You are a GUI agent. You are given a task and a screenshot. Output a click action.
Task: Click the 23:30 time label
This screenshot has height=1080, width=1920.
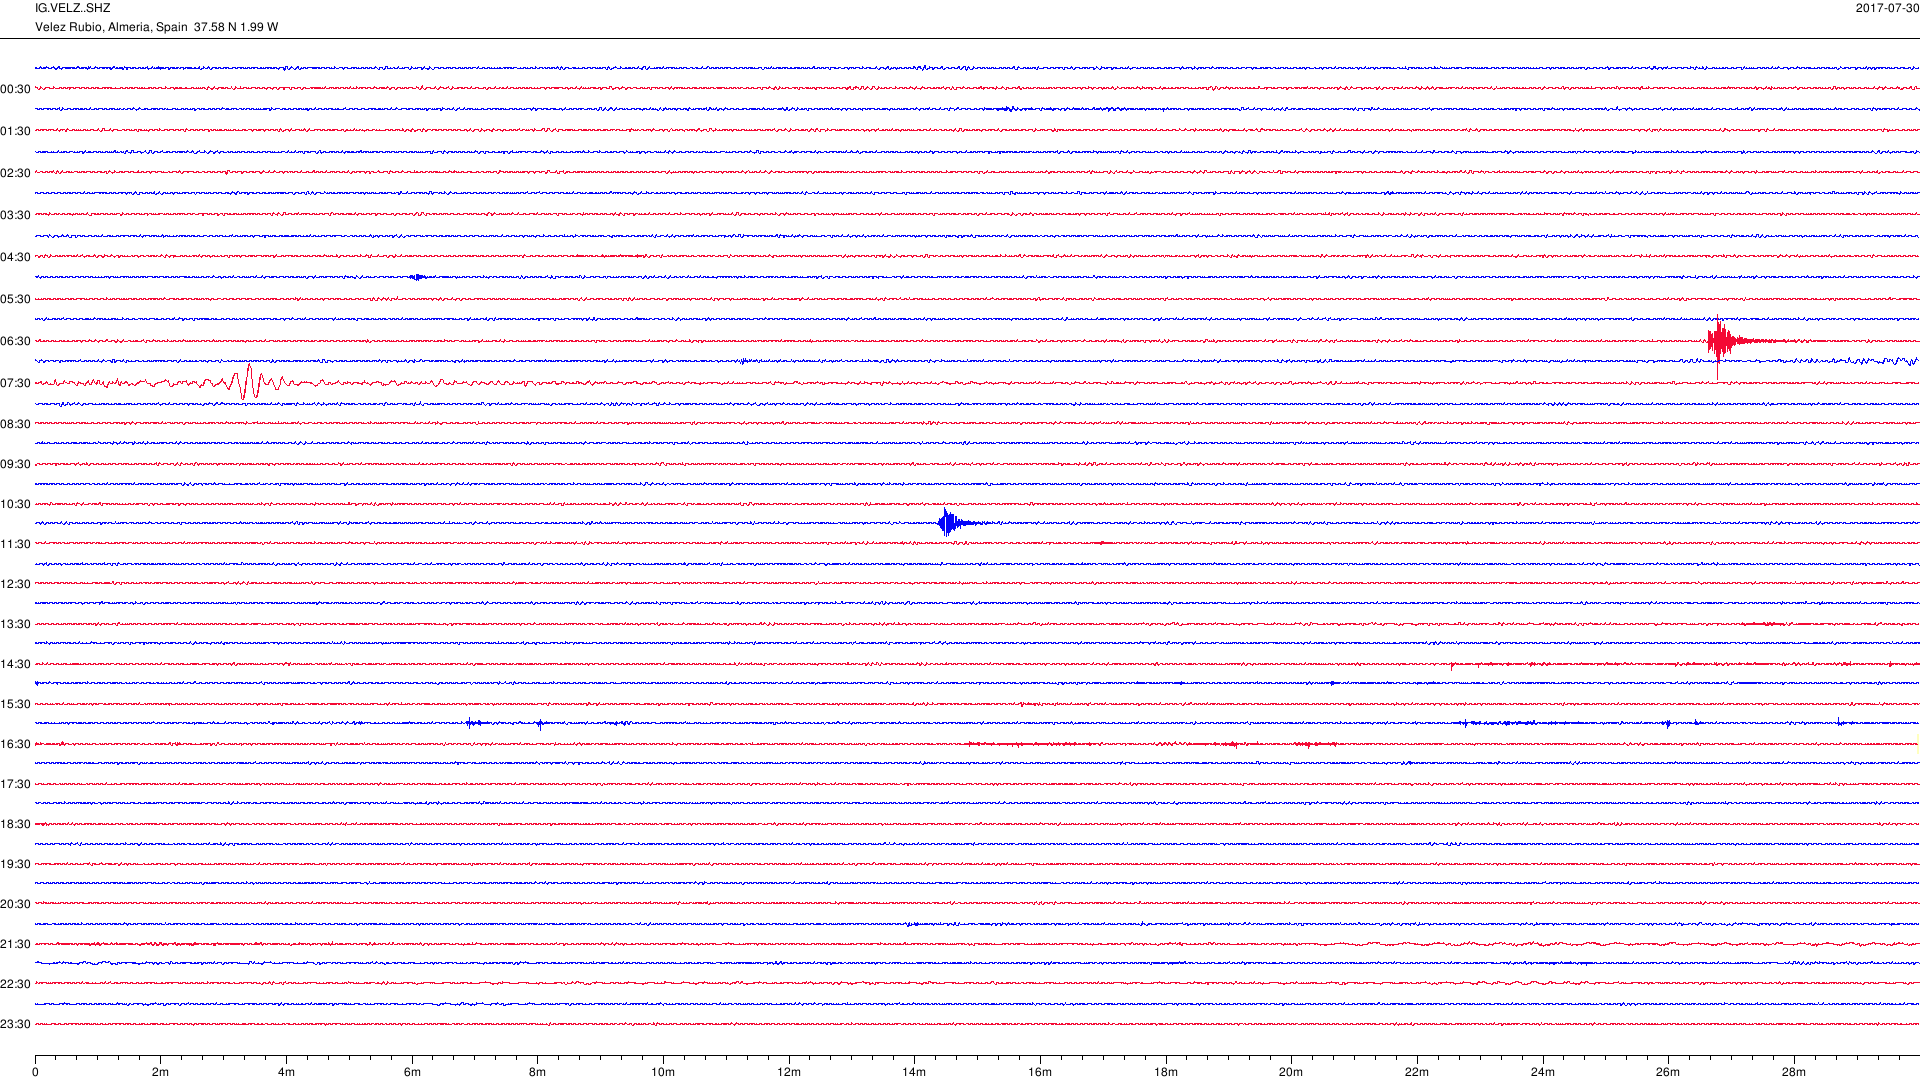pos(15,1024)
